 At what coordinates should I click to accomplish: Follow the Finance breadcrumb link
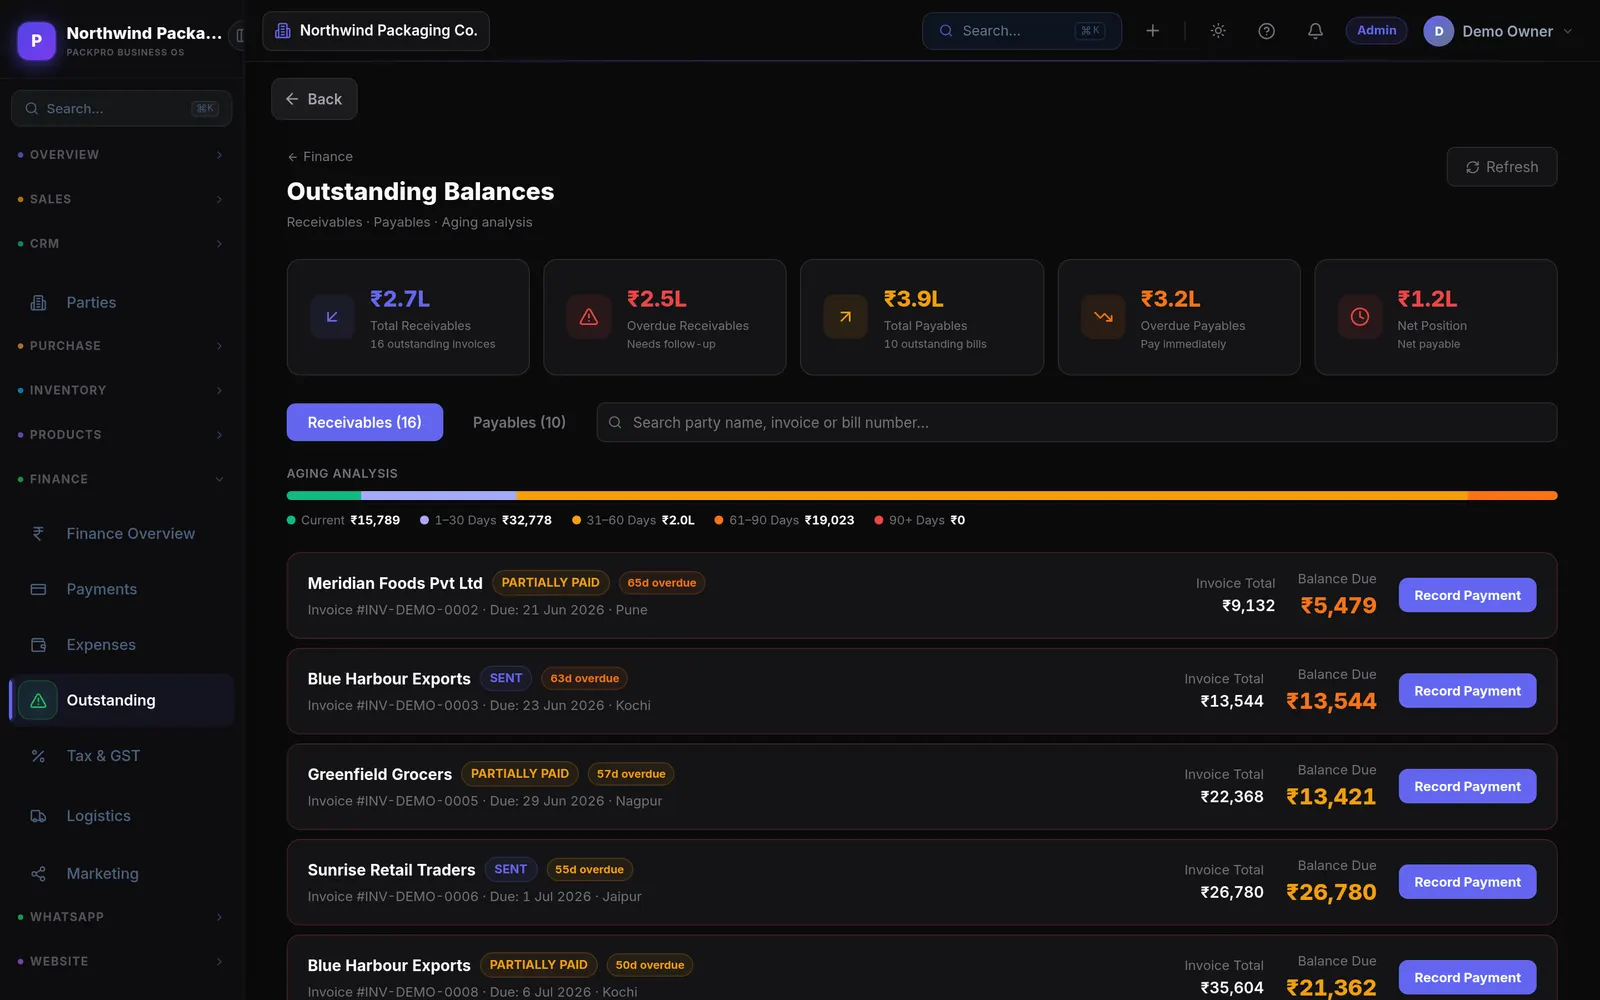pyautogui.click(x=320, y=157)
